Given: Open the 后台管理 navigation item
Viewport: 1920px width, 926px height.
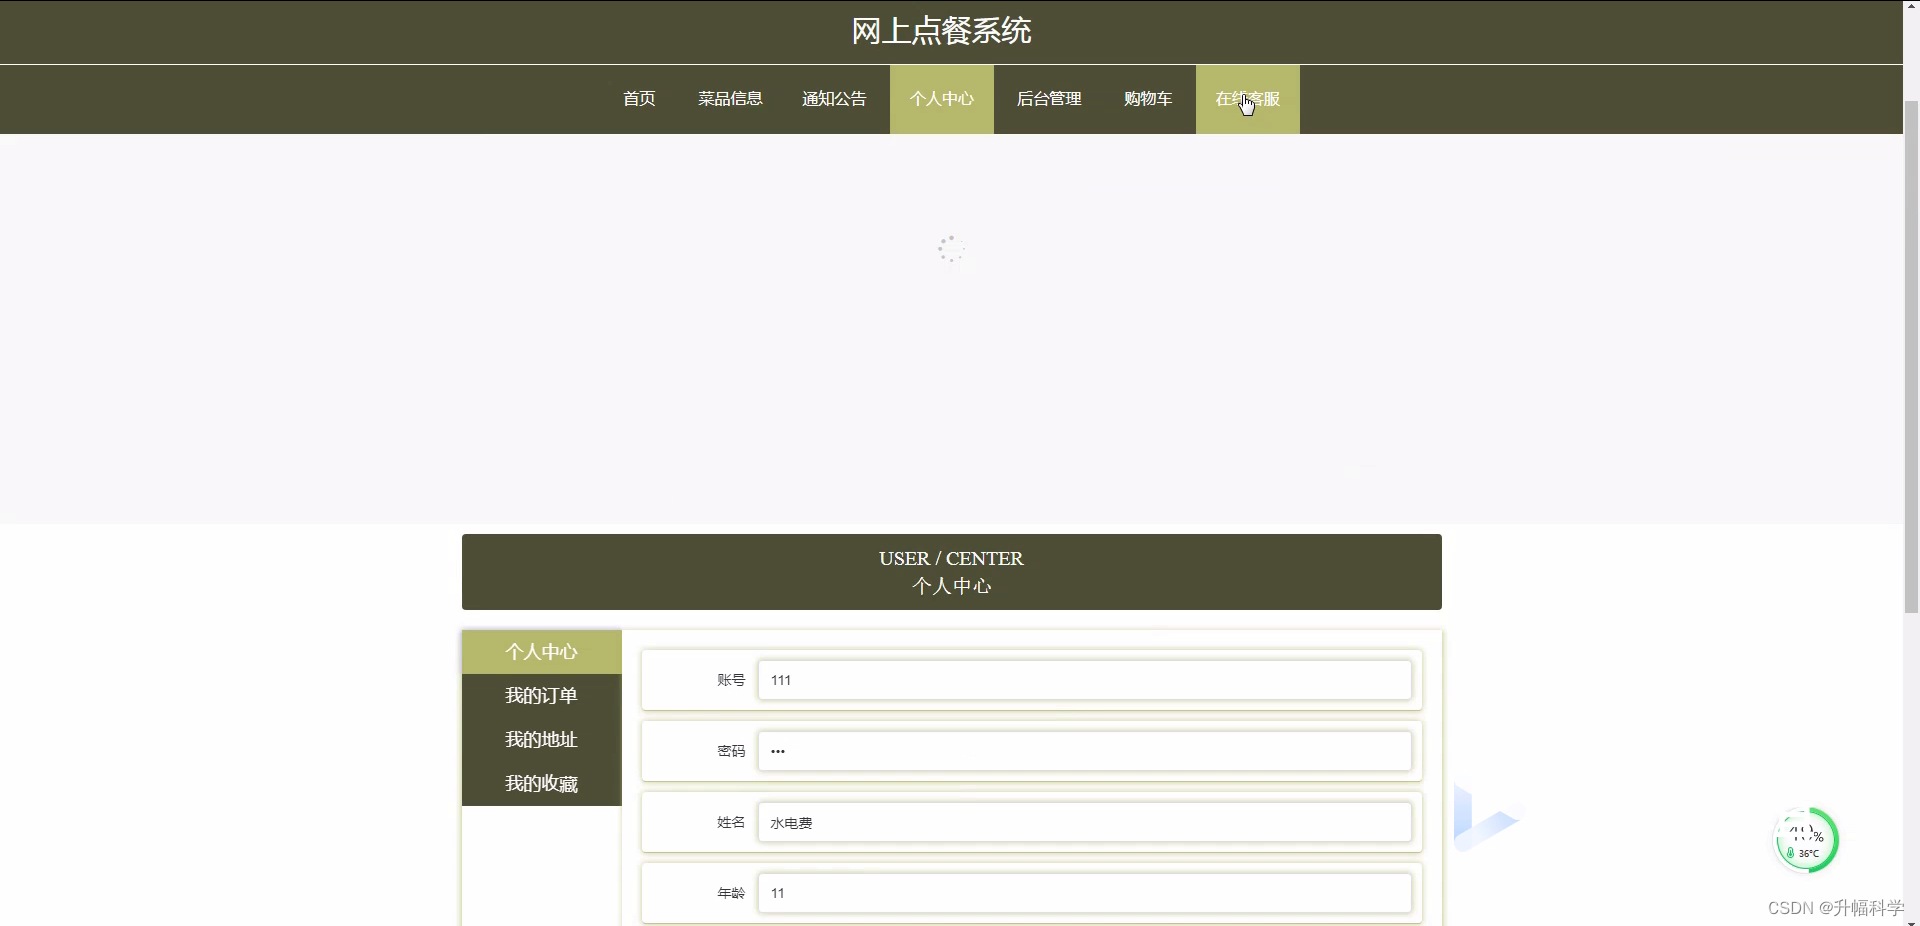Looking at the screenshot, I should [1049, 99].
